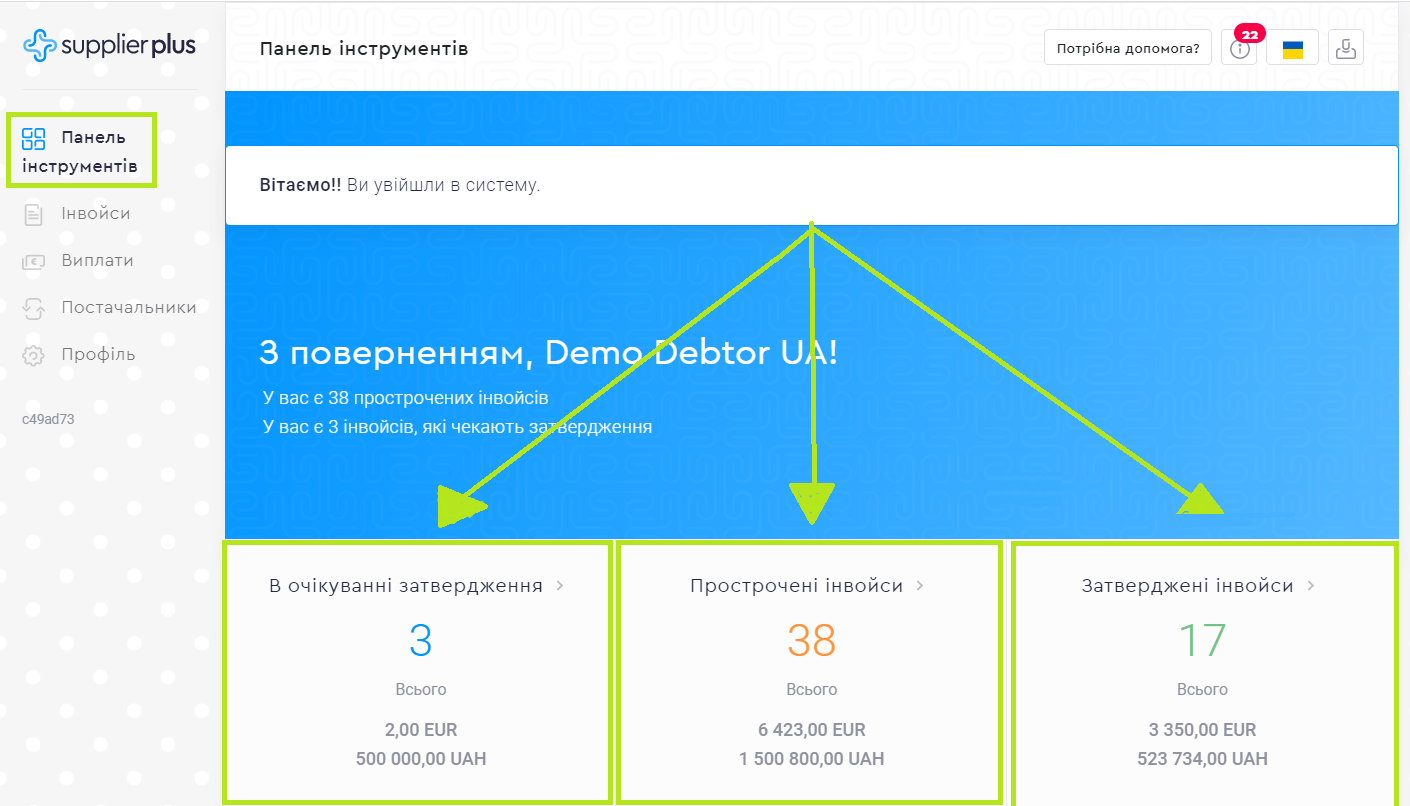Image resolution: width=1410 pixels, height=806 pixels.
Task: Expand chevron next to Прострочені інвойси
Action: coord(920,586)
